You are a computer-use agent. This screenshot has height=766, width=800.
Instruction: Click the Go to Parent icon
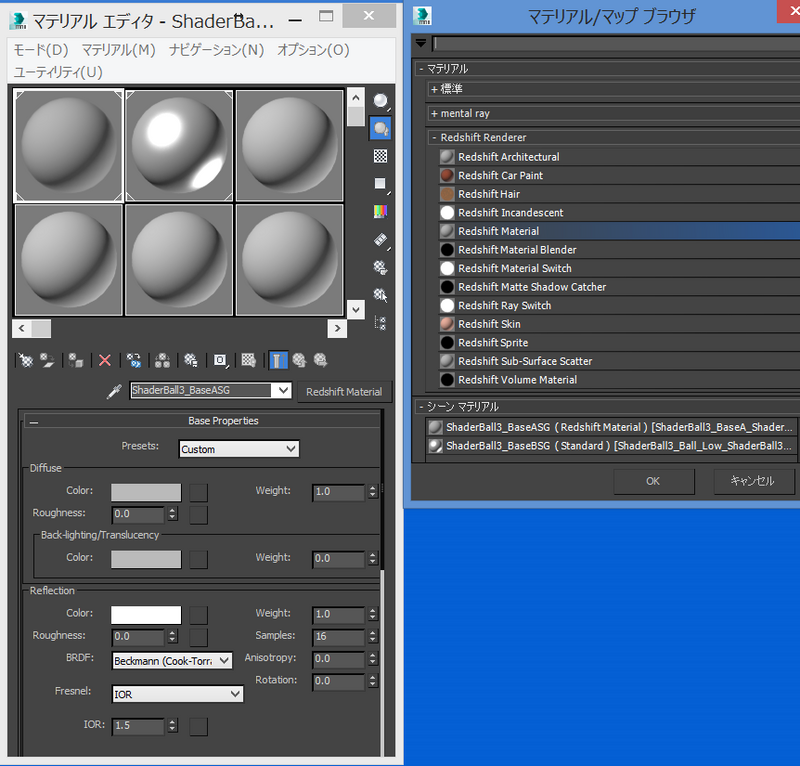point(299,361)
